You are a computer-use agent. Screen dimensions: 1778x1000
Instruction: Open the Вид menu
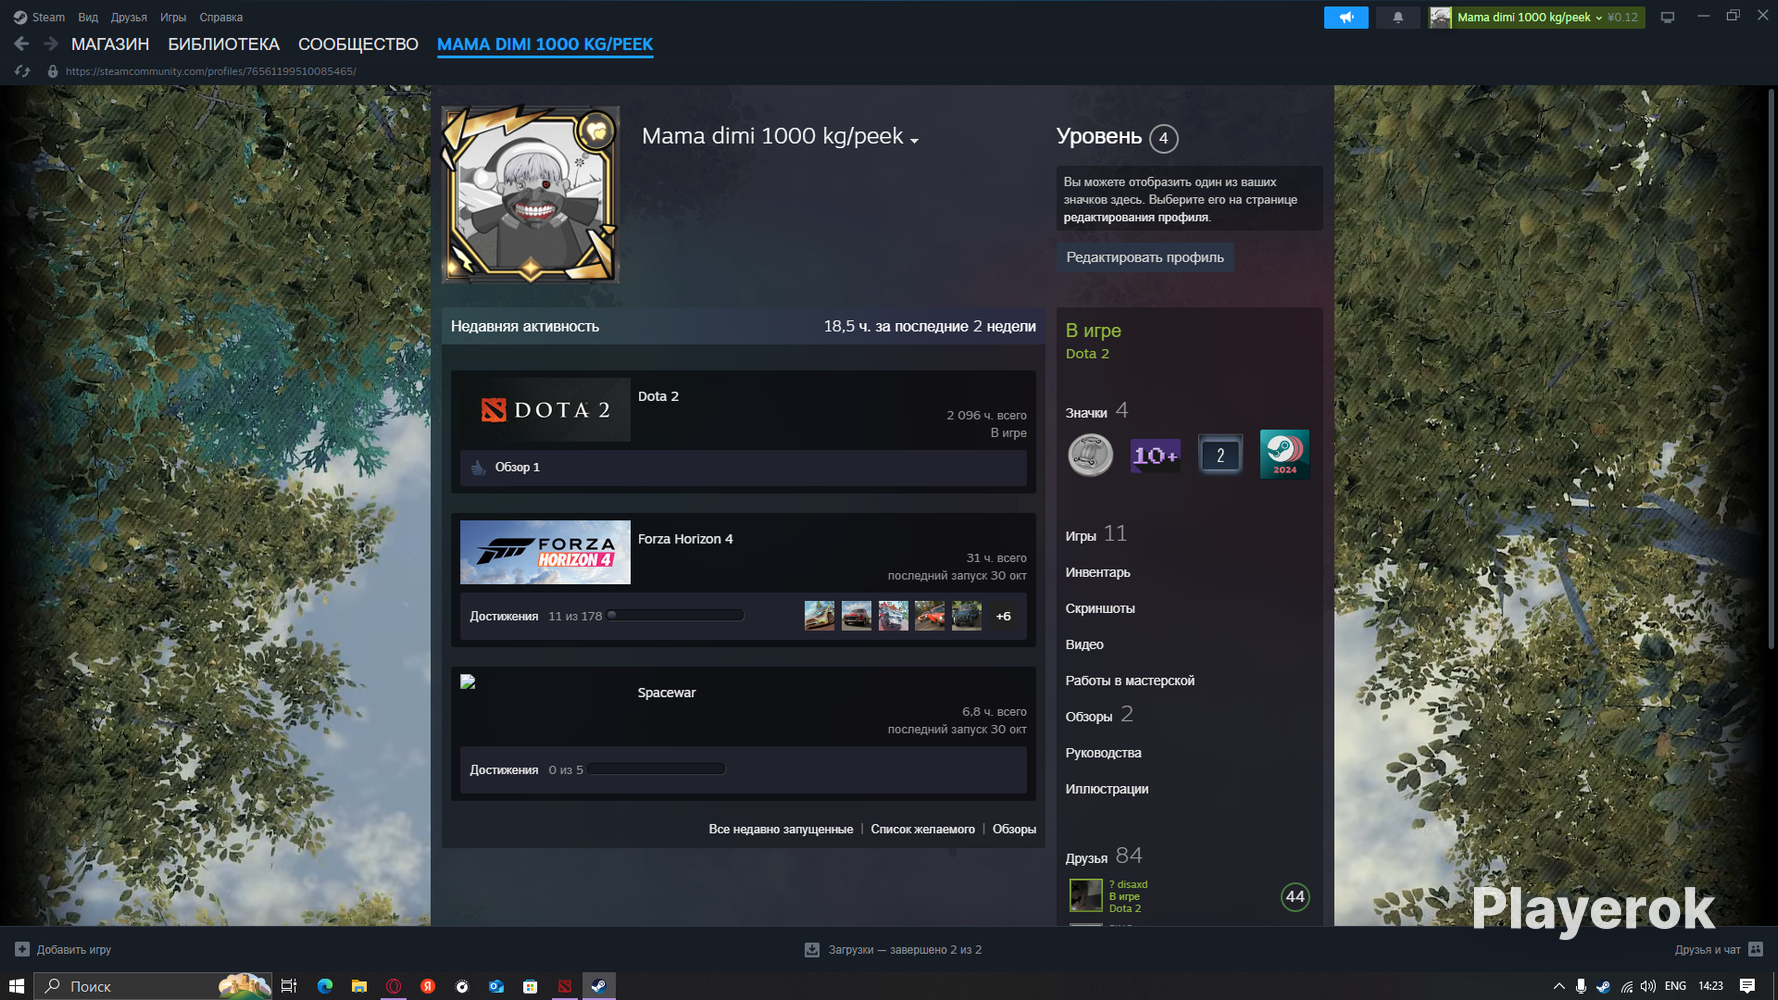tap(88, 17)
